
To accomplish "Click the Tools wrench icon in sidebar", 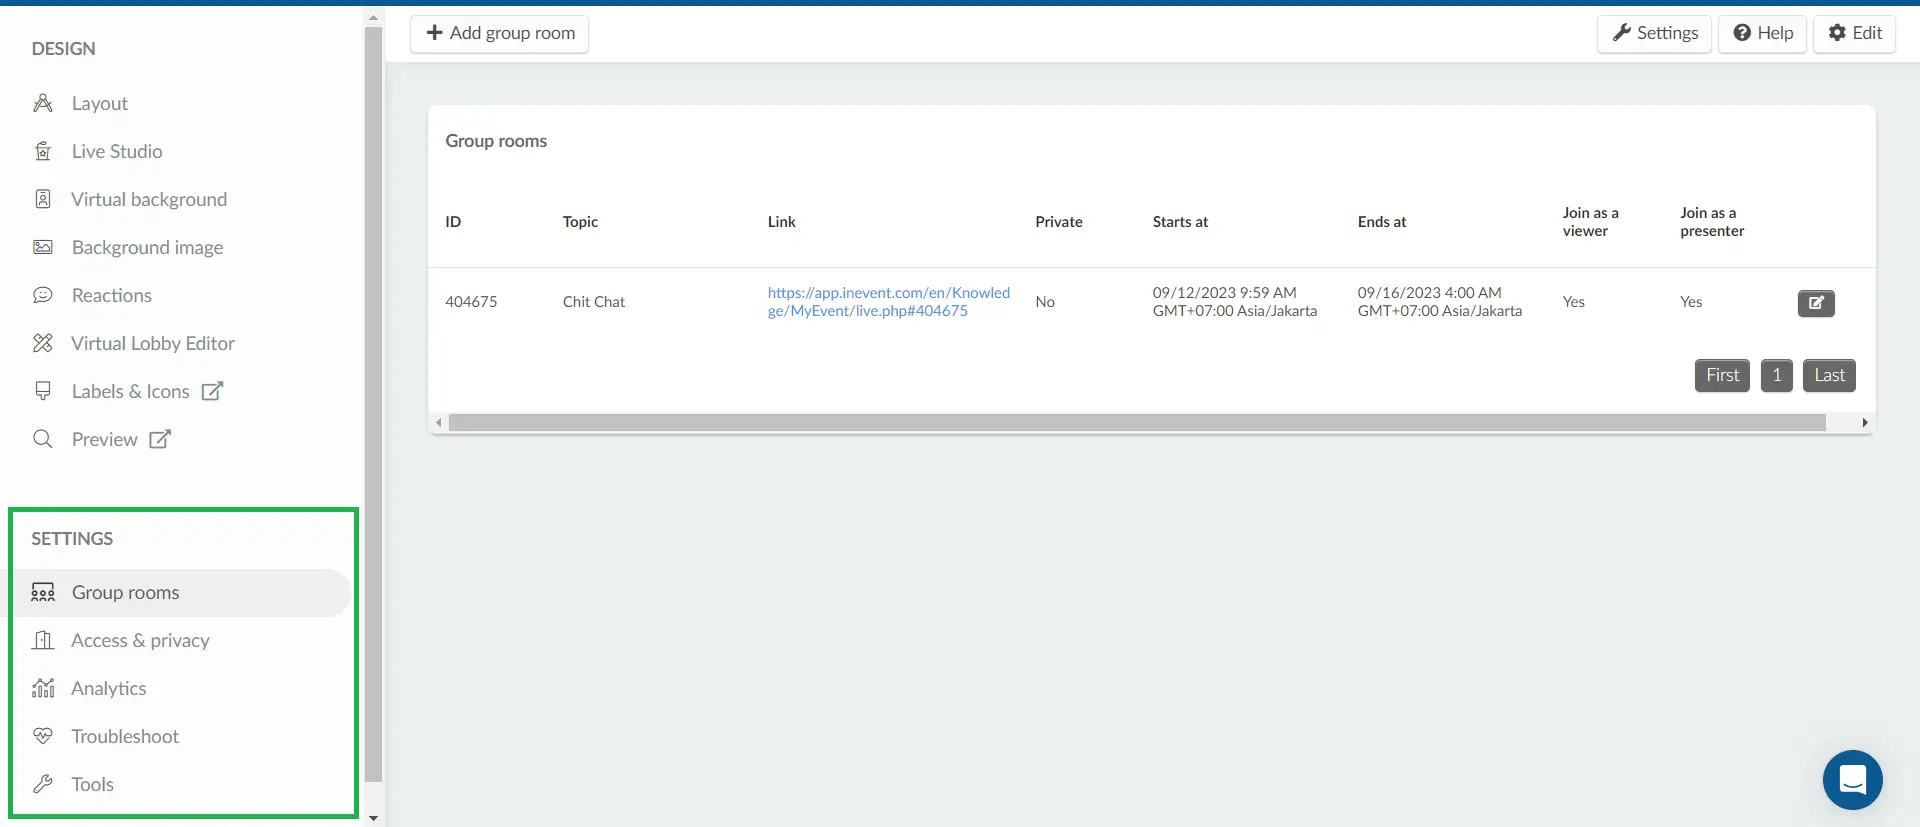I will 43,784.
